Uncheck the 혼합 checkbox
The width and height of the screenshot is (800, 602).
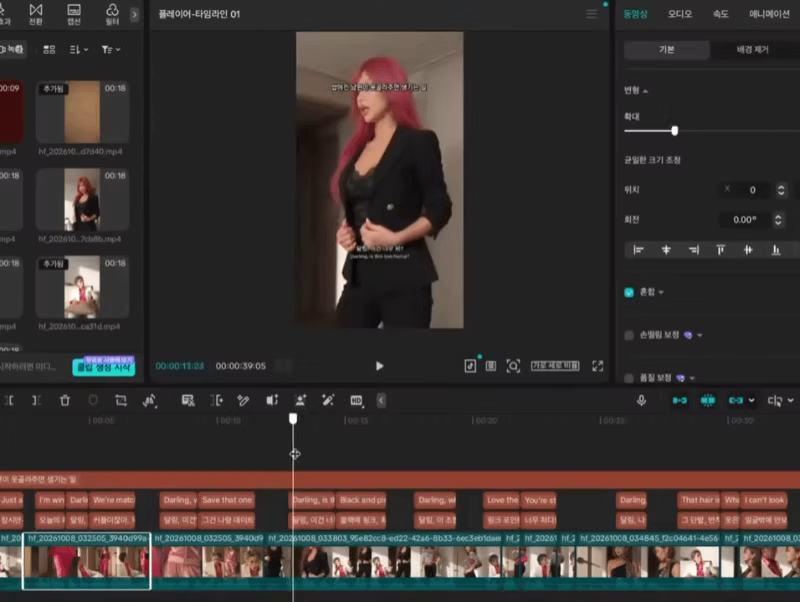click(629, 292)
